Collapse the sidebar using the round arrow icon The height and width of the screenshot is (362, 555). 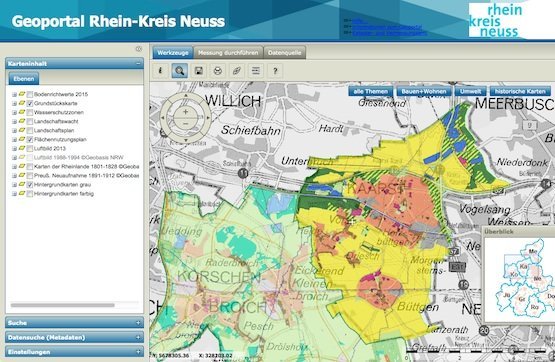tap(139, 49)
